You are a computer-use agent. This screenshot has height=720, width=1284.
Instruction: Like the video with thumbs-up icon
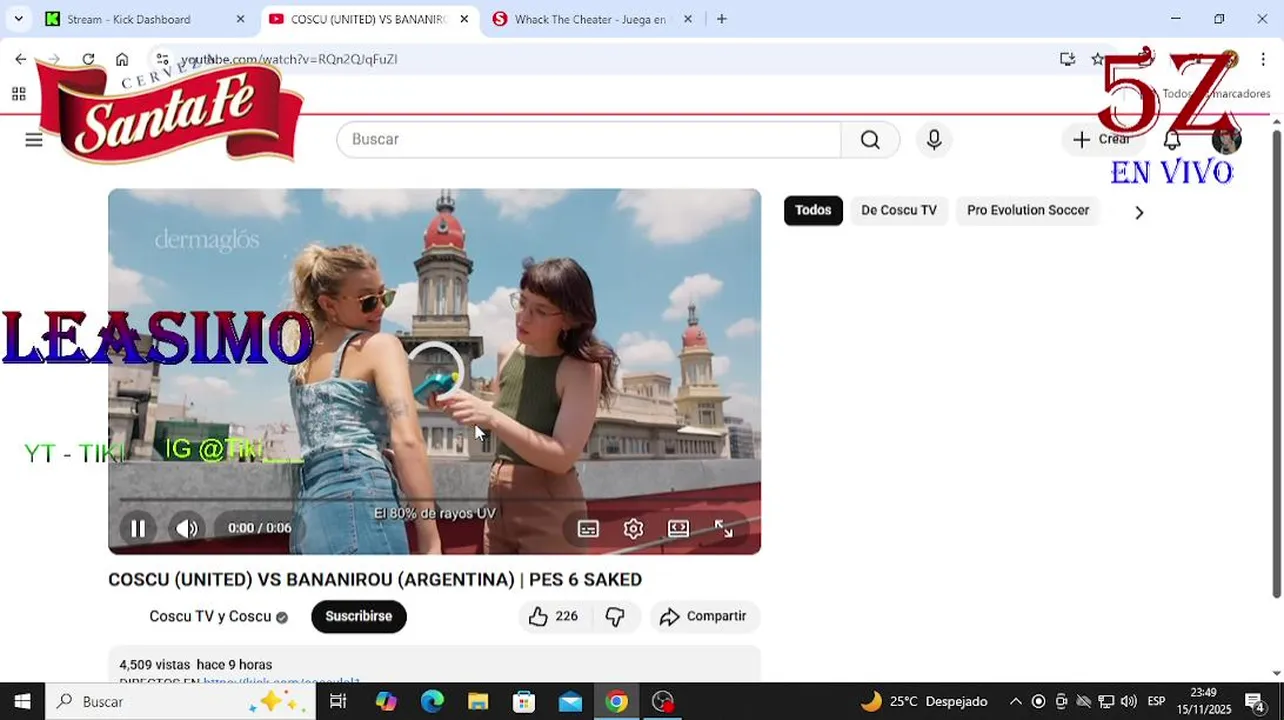pos(554,616)
